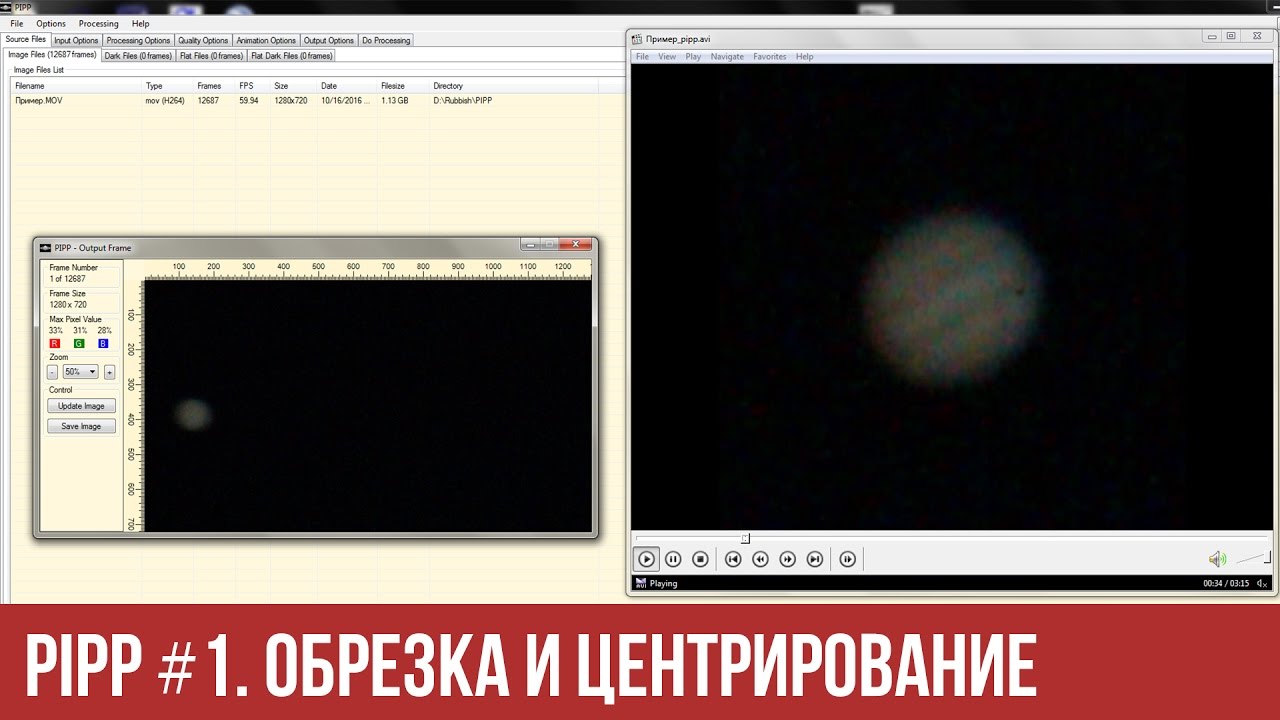Toggle the blue B channel in Output Frame
The image size is (1280, 720).
(103, 343)
